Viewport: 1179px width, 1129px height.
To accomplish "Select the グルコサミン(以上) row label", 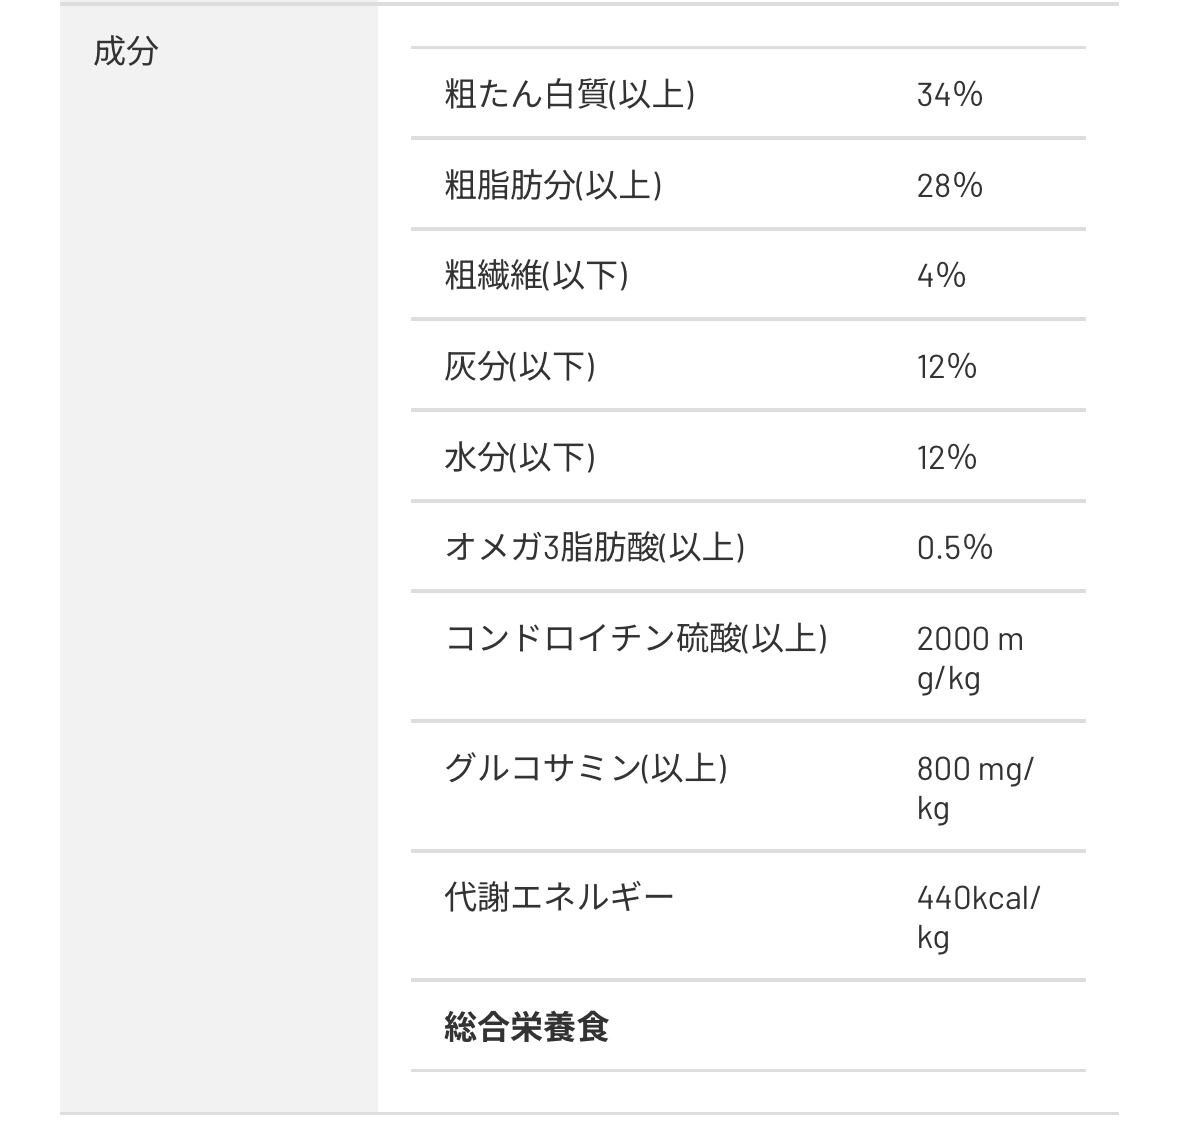I will coord(585,768).
